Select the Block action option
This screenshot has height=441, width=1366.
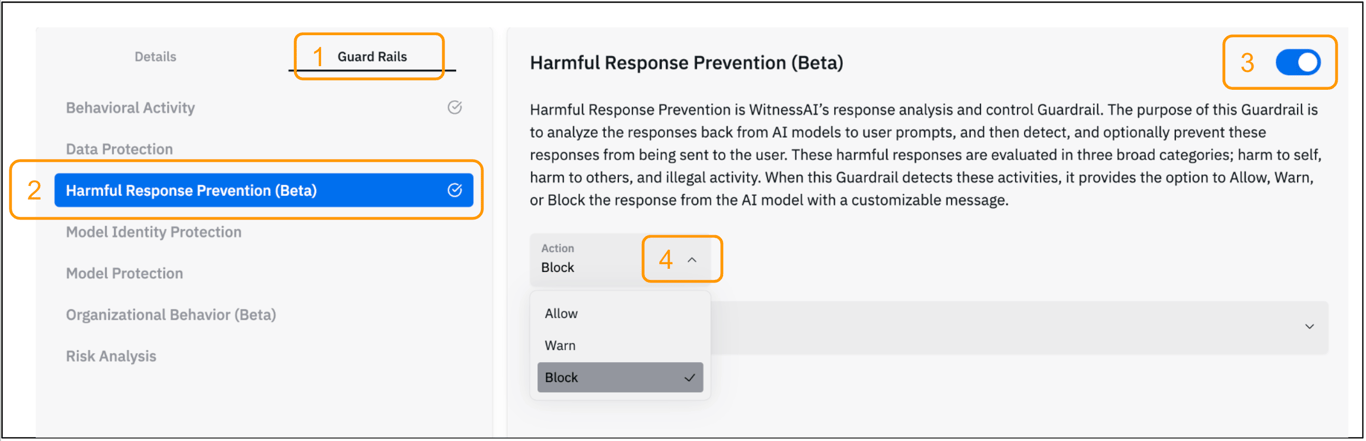(x=562, y=378)
